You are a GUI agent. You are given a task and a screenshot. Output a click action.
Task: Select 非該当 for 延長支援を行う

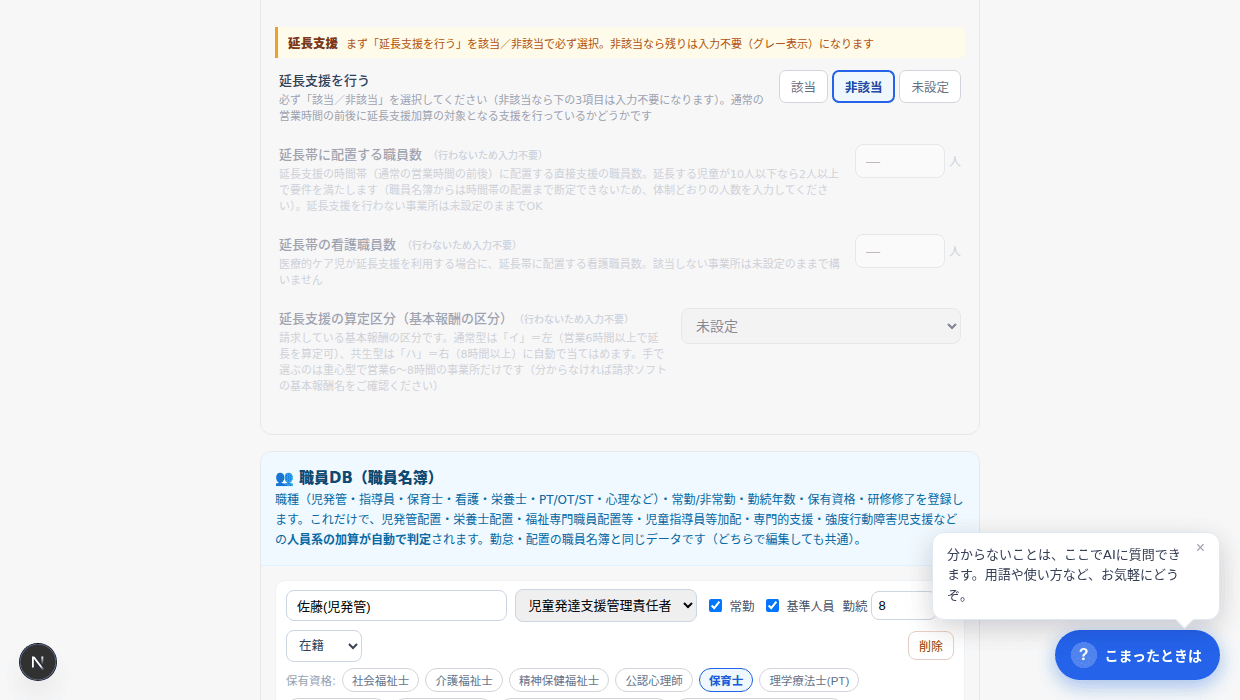[863, 87]
